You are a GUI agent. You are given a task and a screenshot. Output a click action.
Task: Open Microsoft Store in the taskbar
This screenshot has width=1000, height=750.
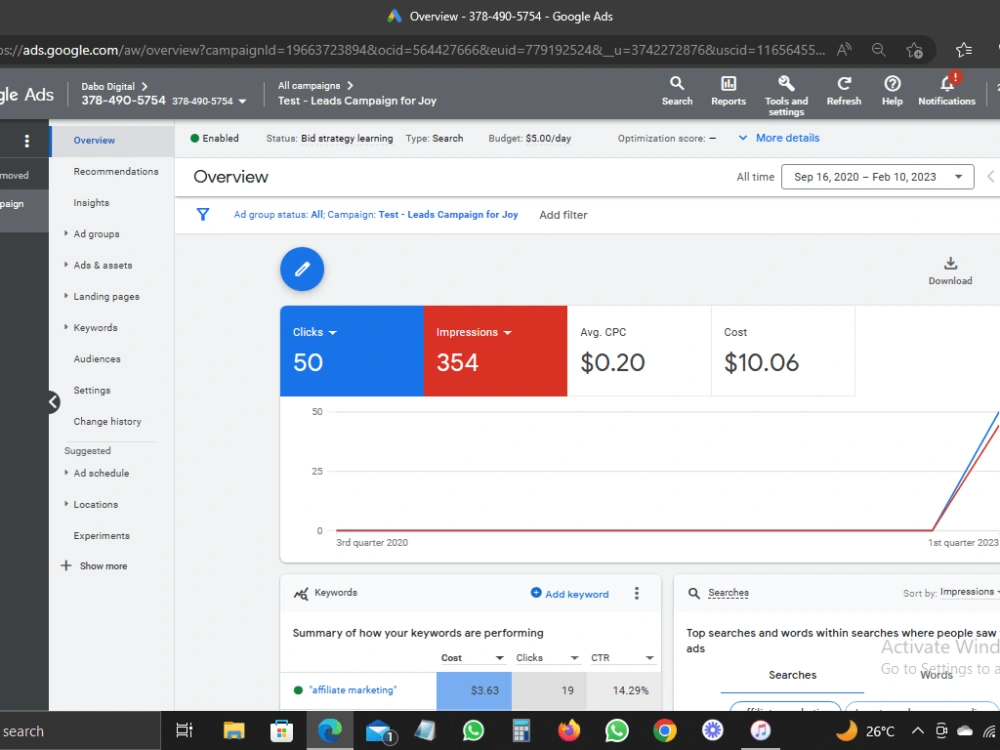click(x=281, y=730)
